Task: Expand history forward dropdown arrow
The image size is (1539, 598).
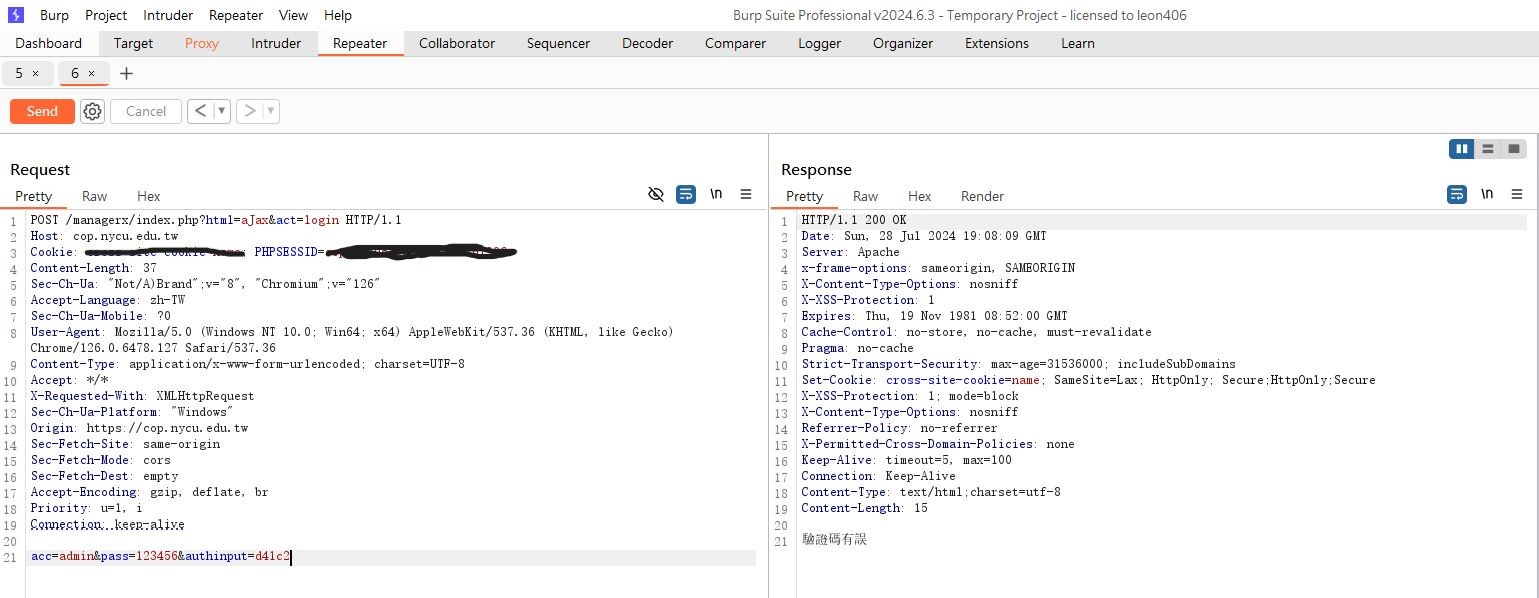Action: [271, 111]
